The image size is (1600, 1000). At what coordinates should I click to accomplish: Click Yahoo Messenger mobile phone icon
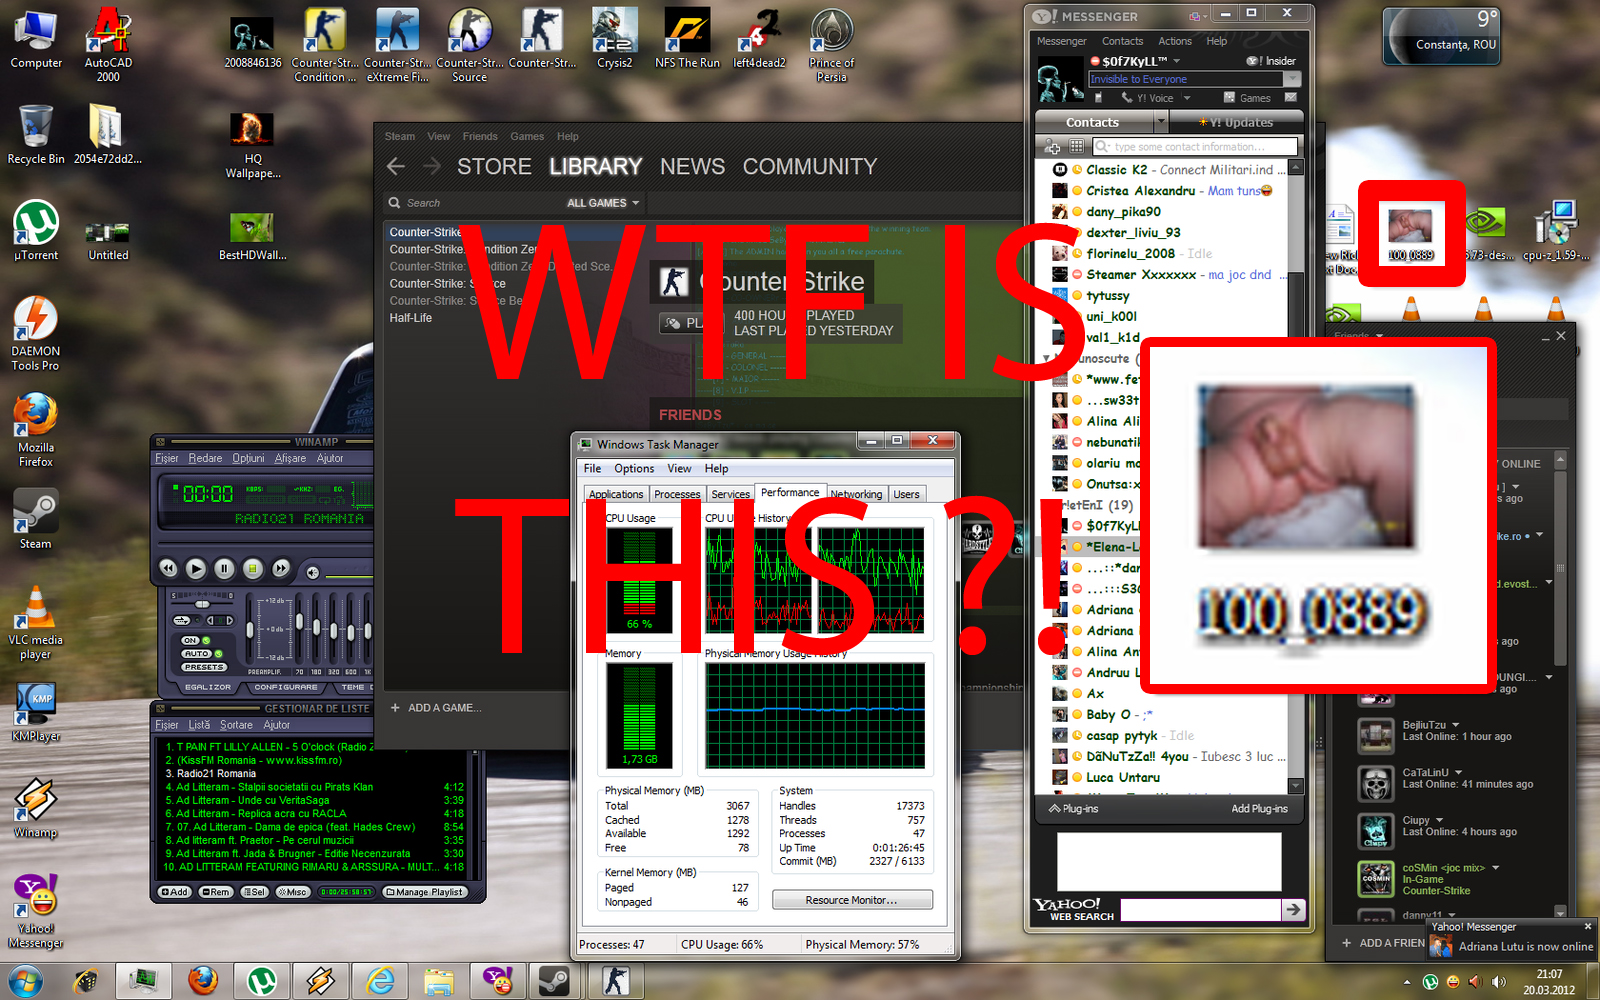(x=1098, y=98)
